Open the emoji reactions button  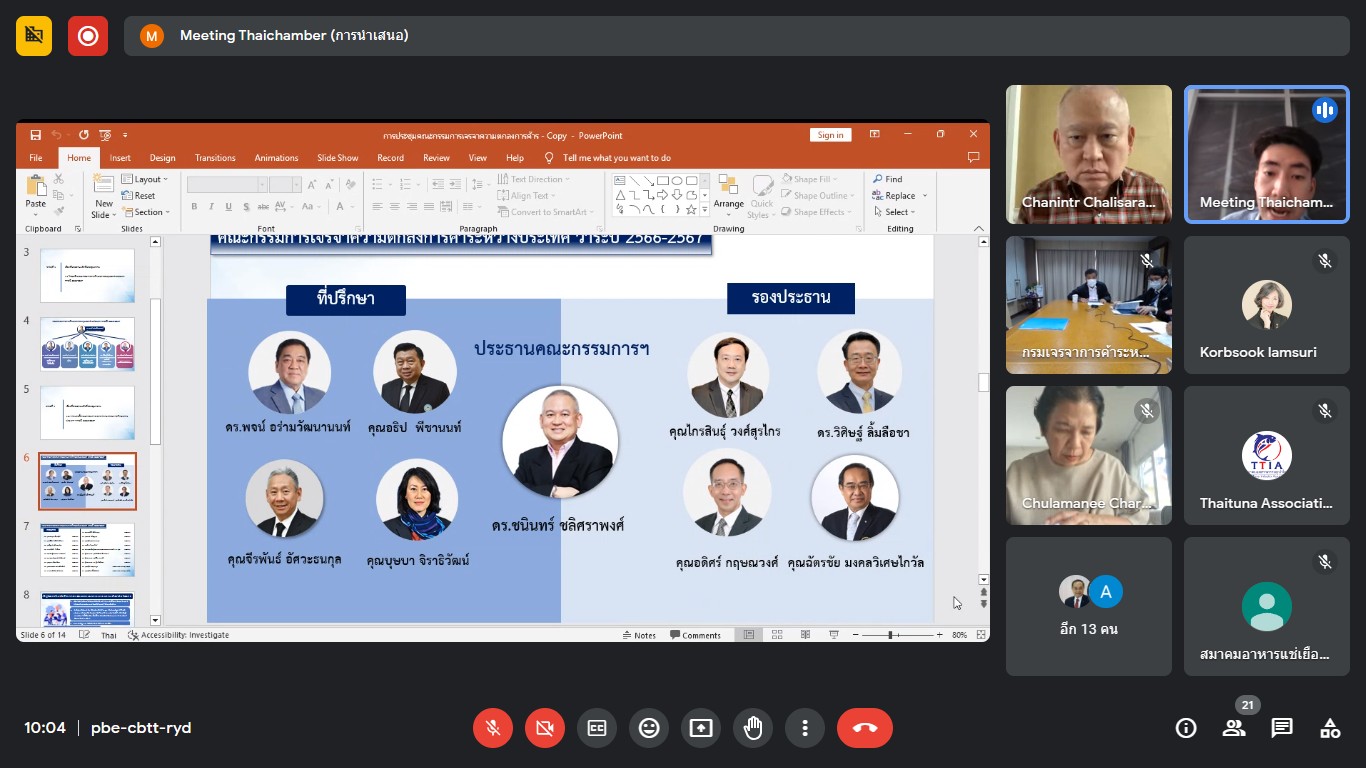coord(649,728)
